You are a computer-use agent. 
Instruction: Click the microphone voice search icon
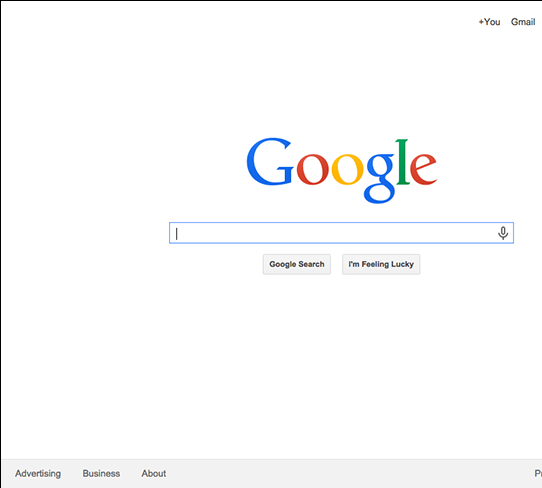[x=503, y=233]
